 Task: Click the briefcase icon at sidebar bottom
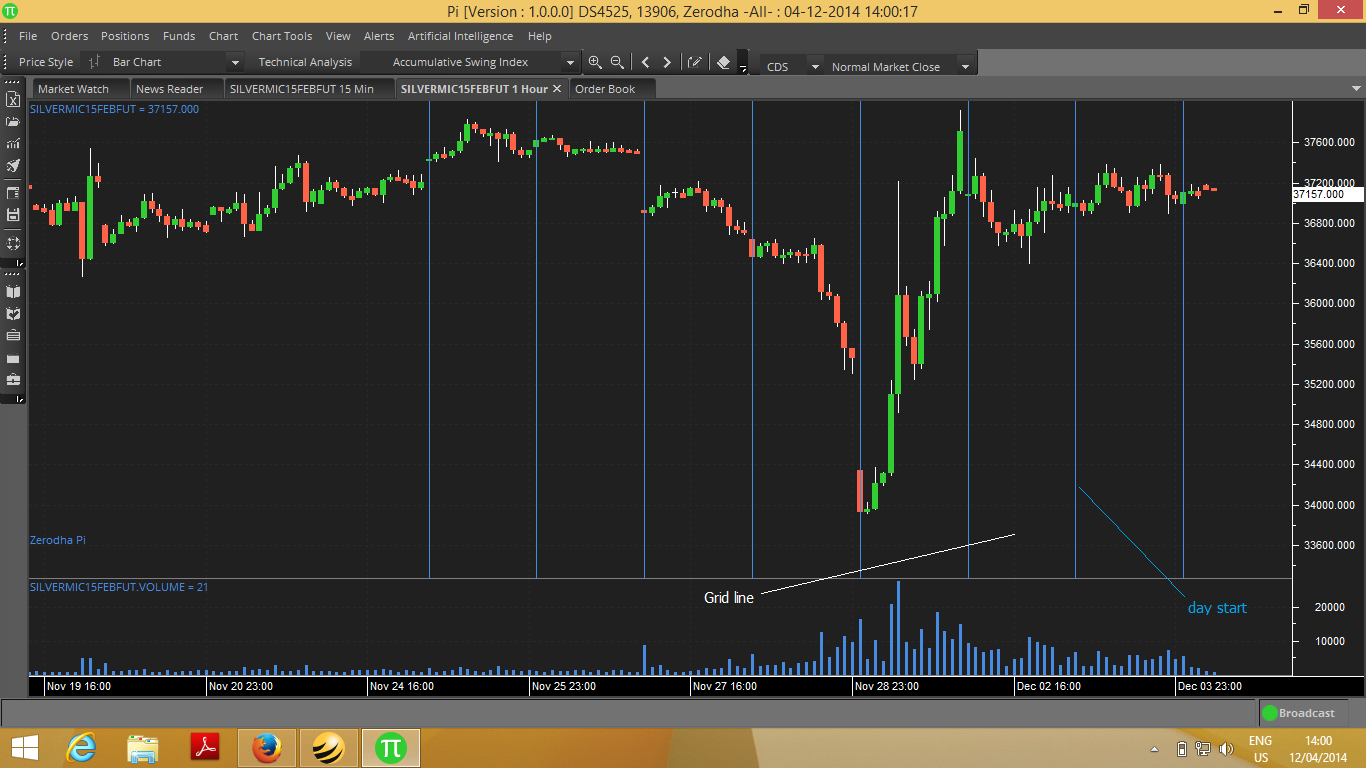pos(13,380)
